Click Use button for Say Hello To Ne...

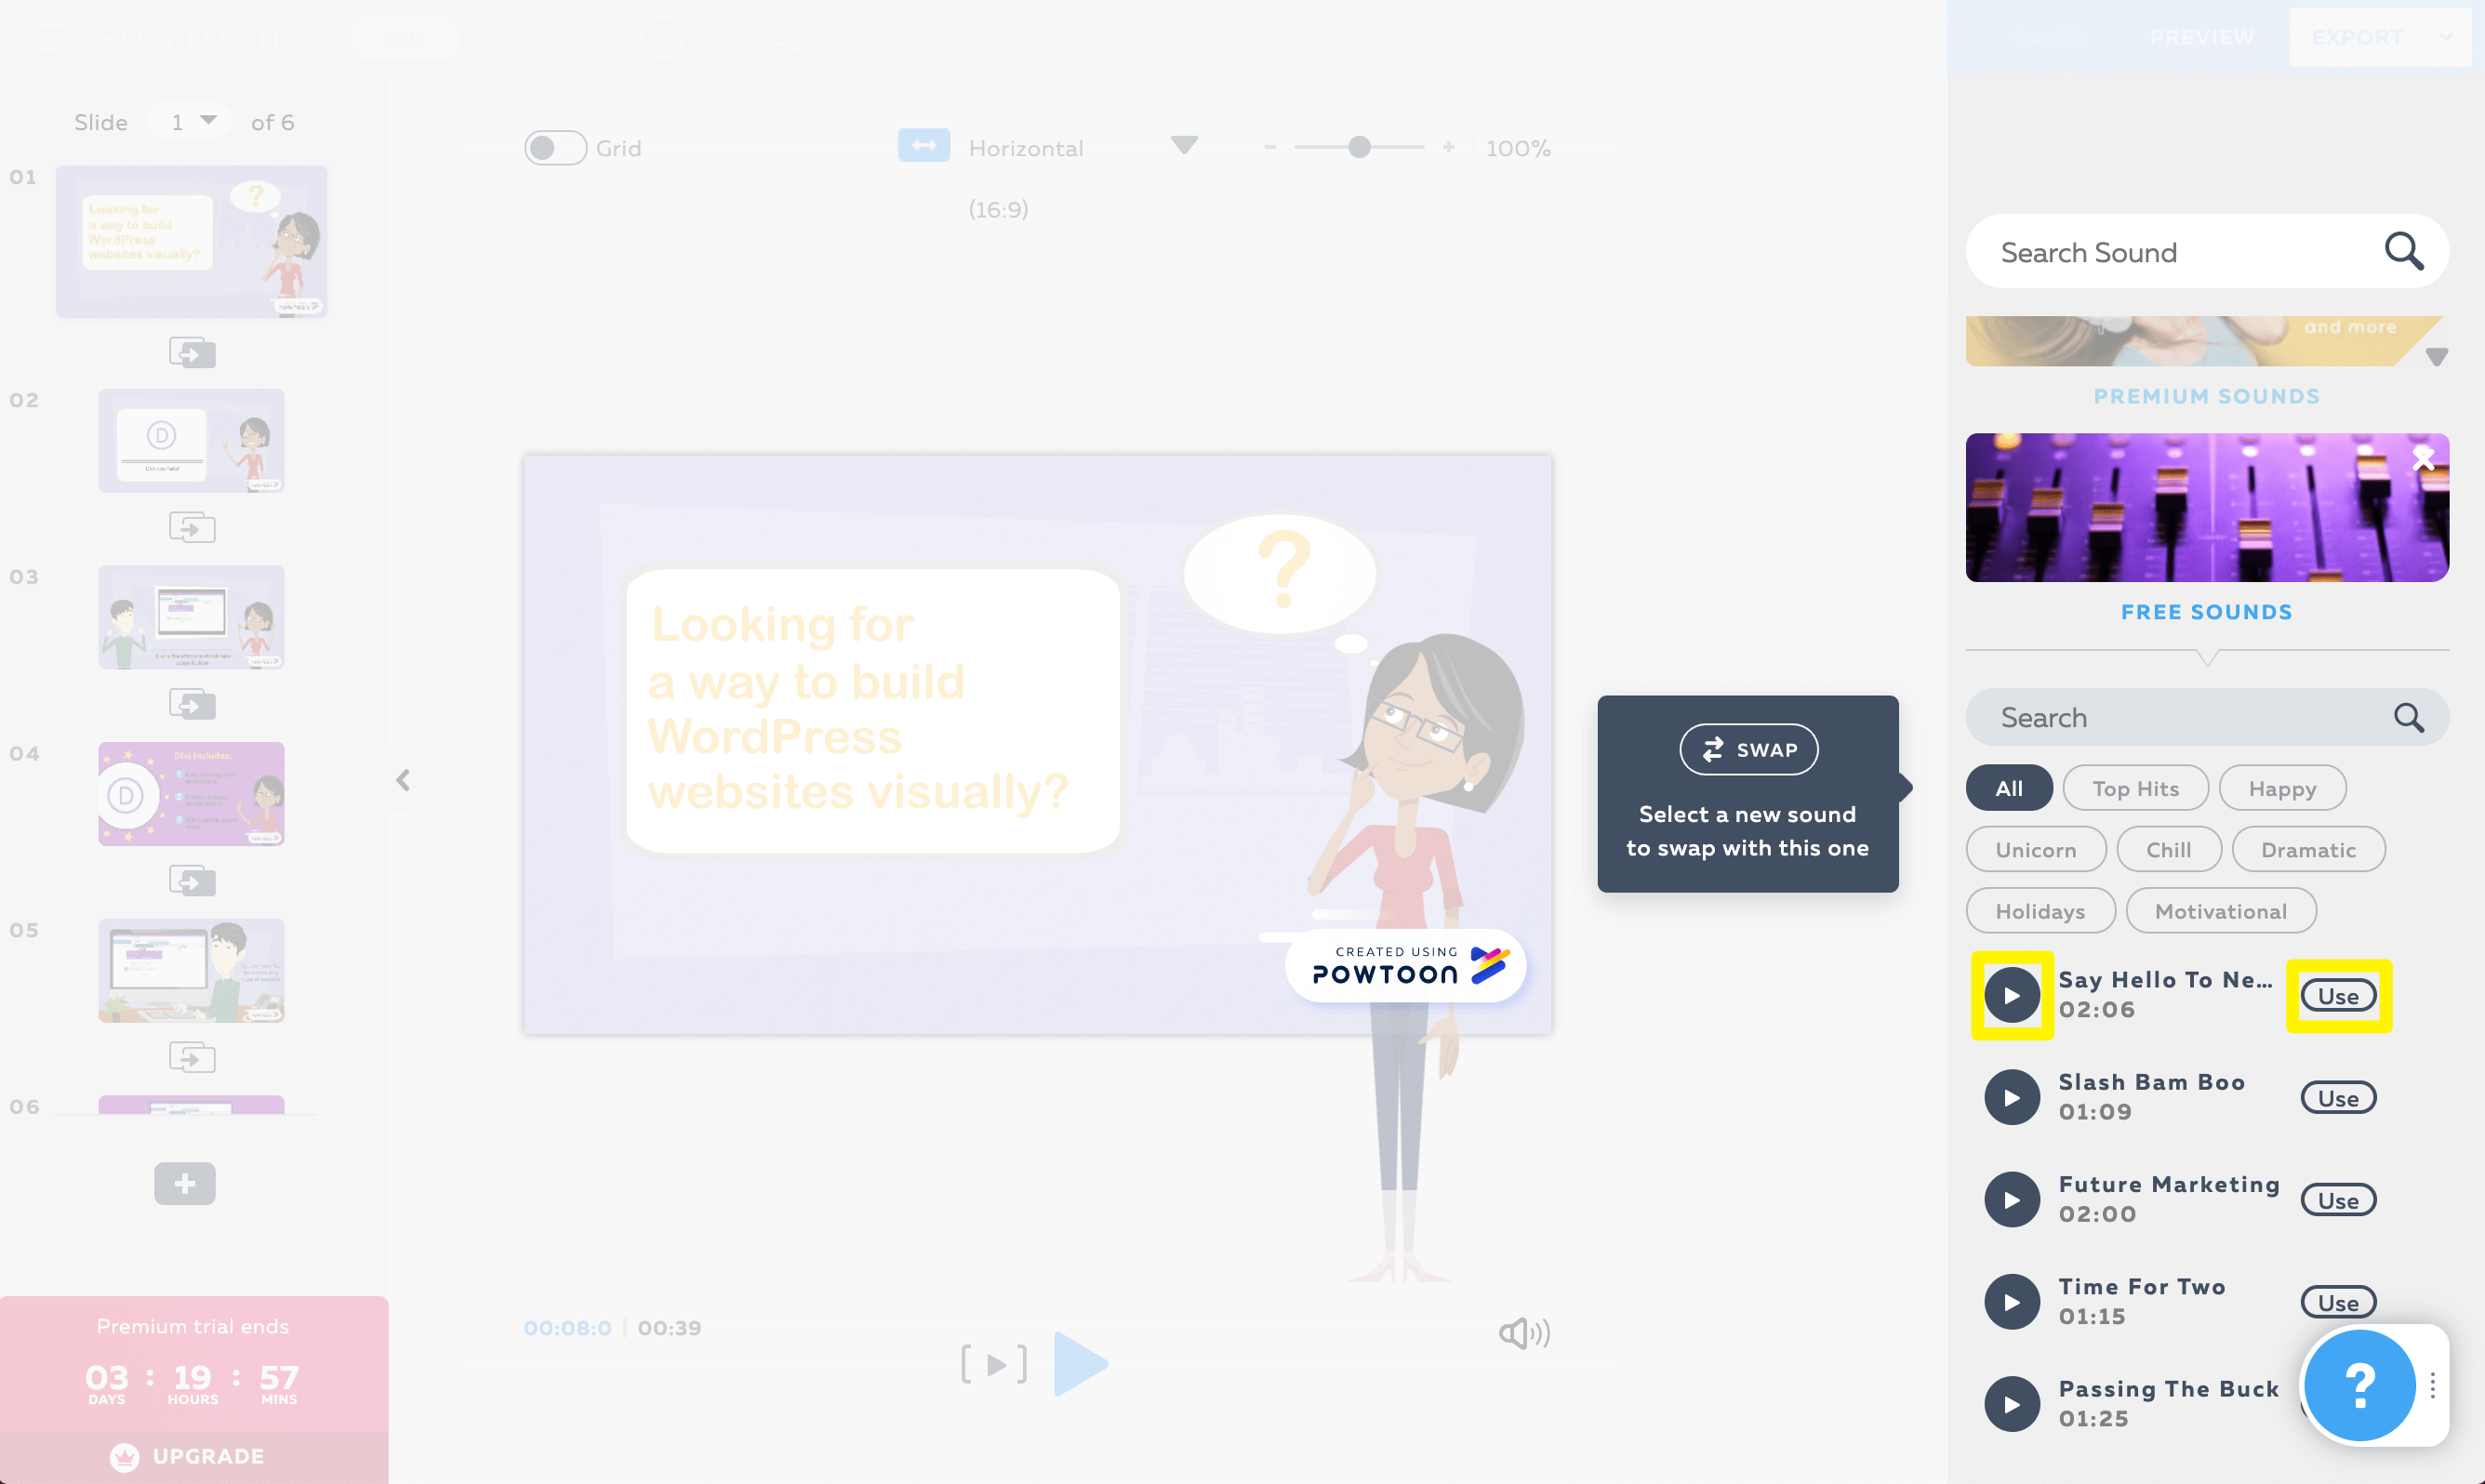point(2336,995)
